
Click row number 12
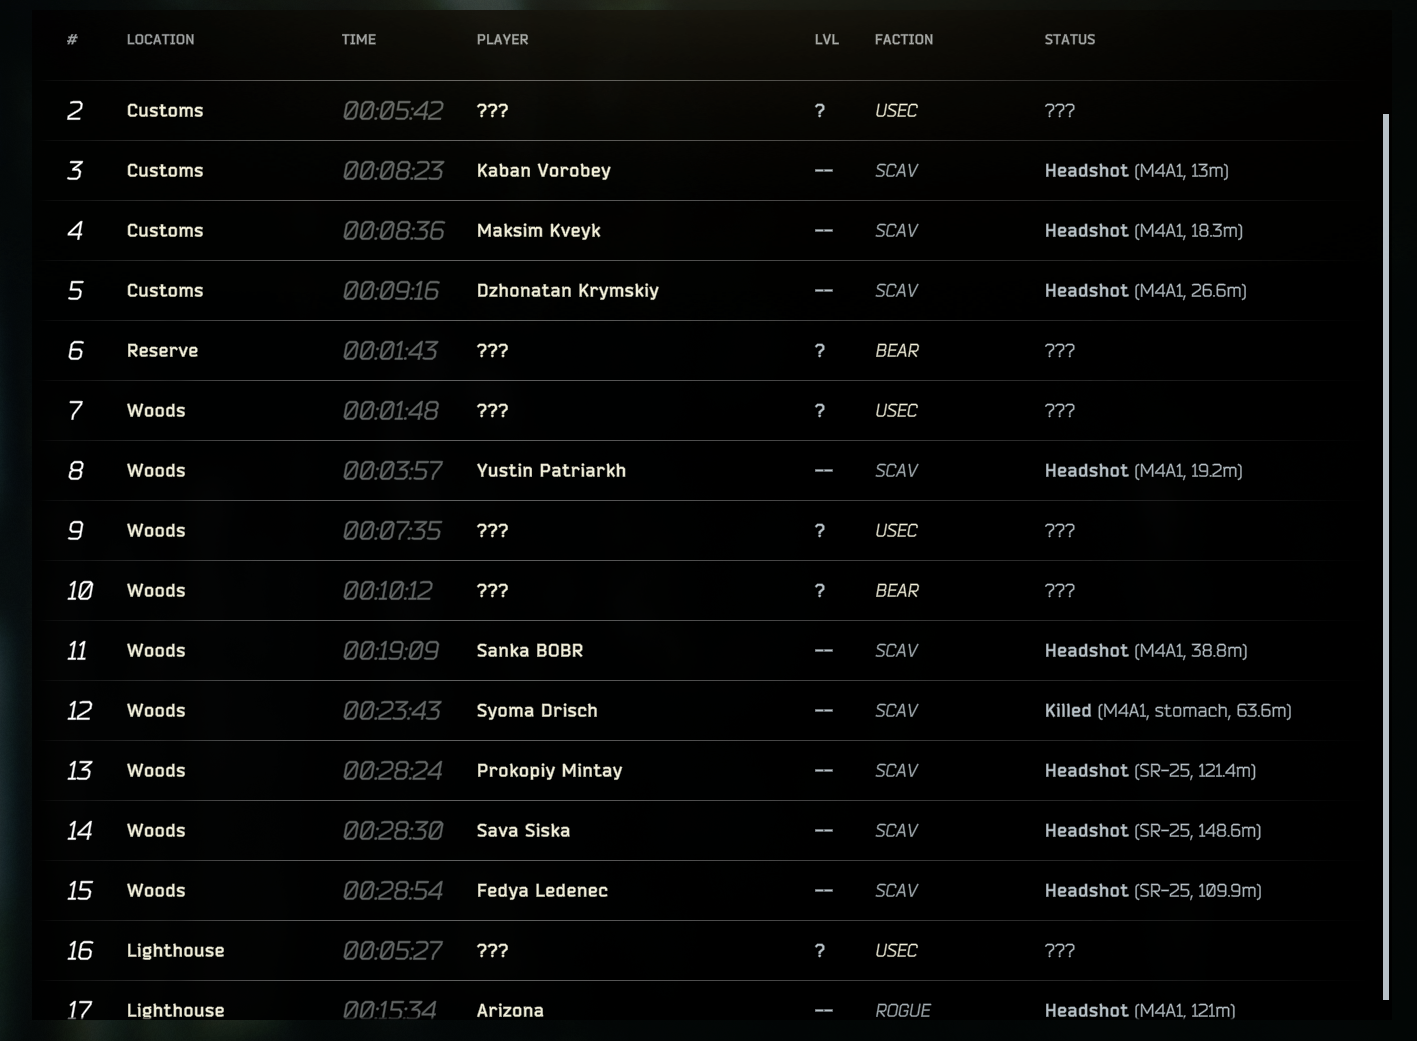click(x=79, y=711)
